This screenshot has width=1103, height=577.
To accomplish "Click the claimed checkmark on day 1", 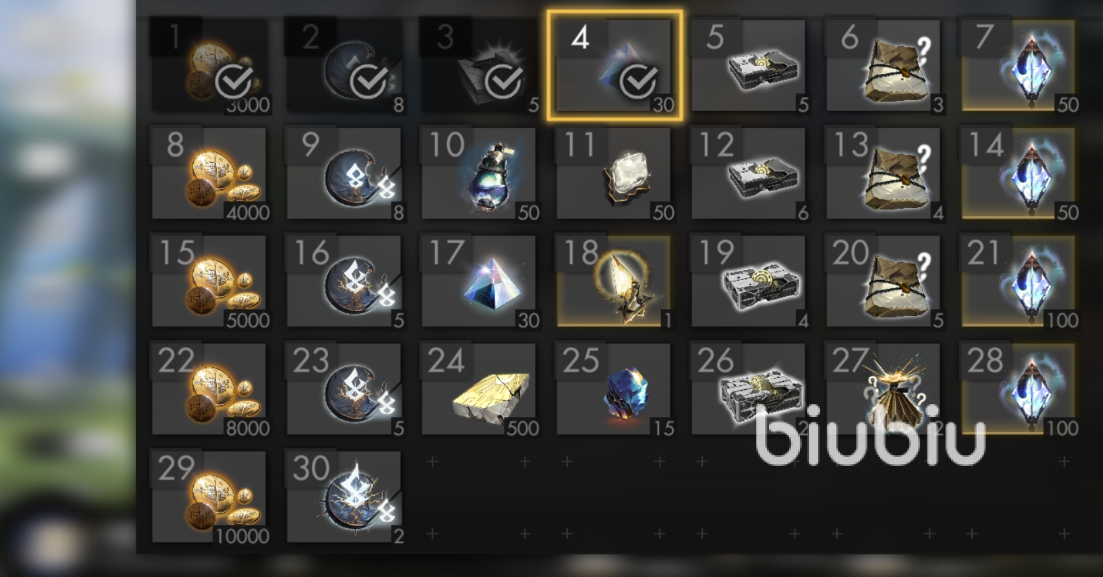I will 234,82.
